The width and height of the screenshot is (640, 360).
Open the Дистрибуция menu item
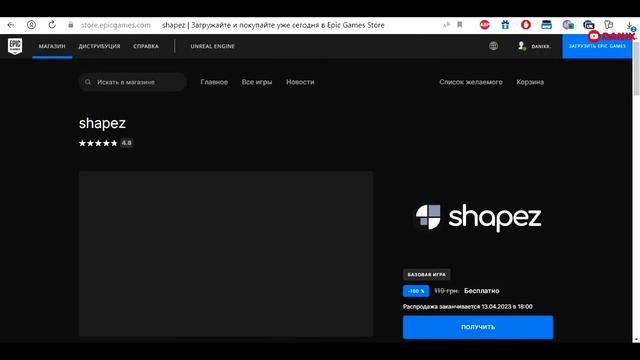tap(99, 46)
